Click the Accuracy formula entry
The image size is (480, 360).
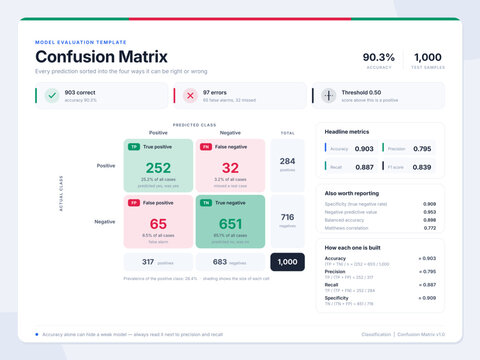click(380, 261)
